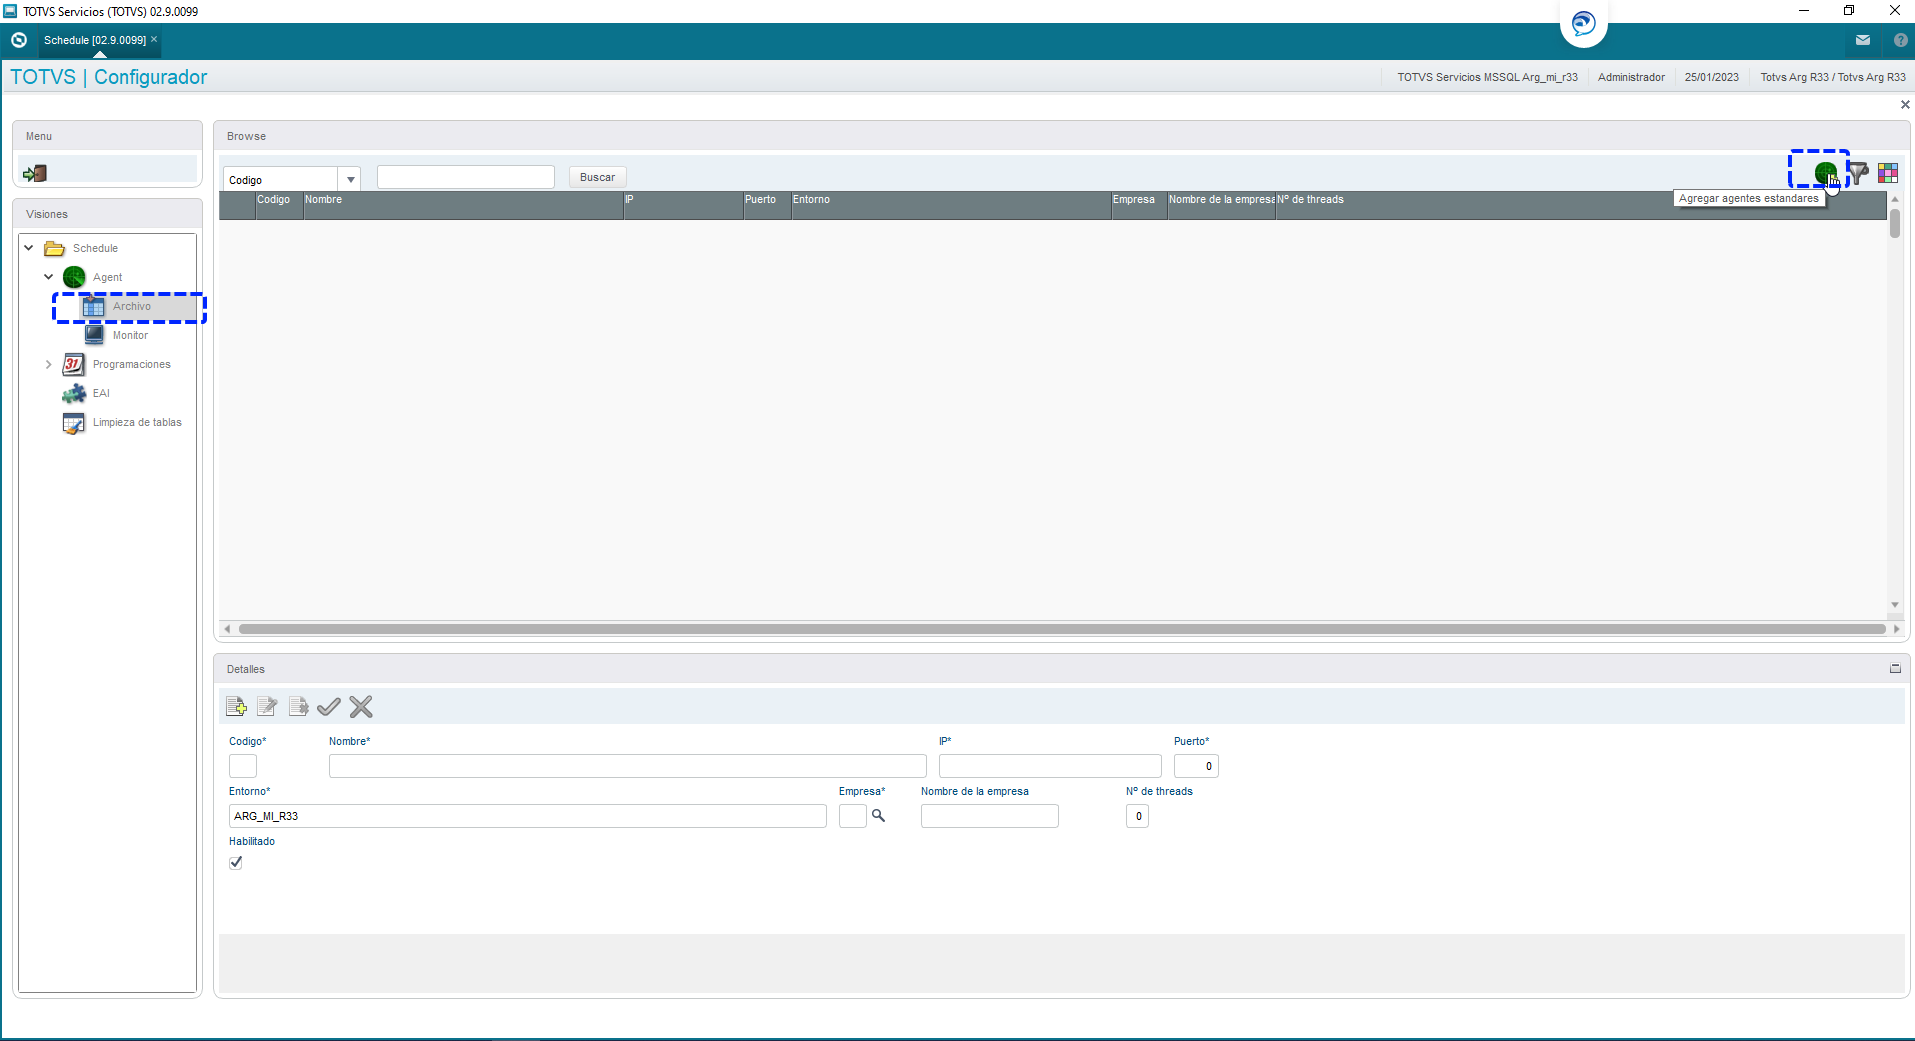Click the Nombre input field
The image size is (1915, 1041).
click(x=627, y=766)
